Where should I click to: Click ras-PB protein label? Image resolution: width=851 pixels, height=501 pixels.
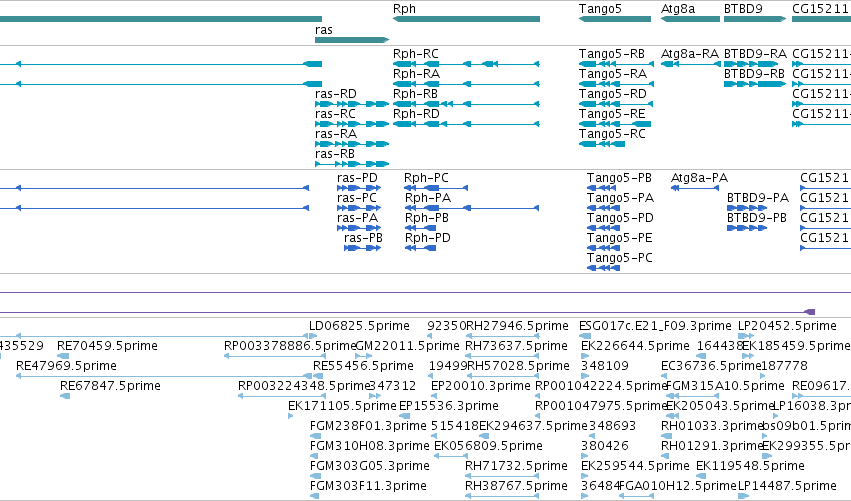(363, 238)
